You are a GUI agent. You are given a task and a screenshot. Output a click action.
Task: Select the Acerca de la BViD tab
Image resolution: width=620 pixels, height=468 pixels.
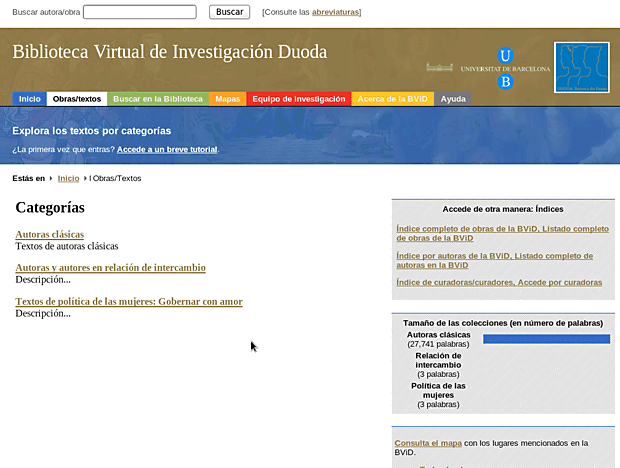point(393,99)
